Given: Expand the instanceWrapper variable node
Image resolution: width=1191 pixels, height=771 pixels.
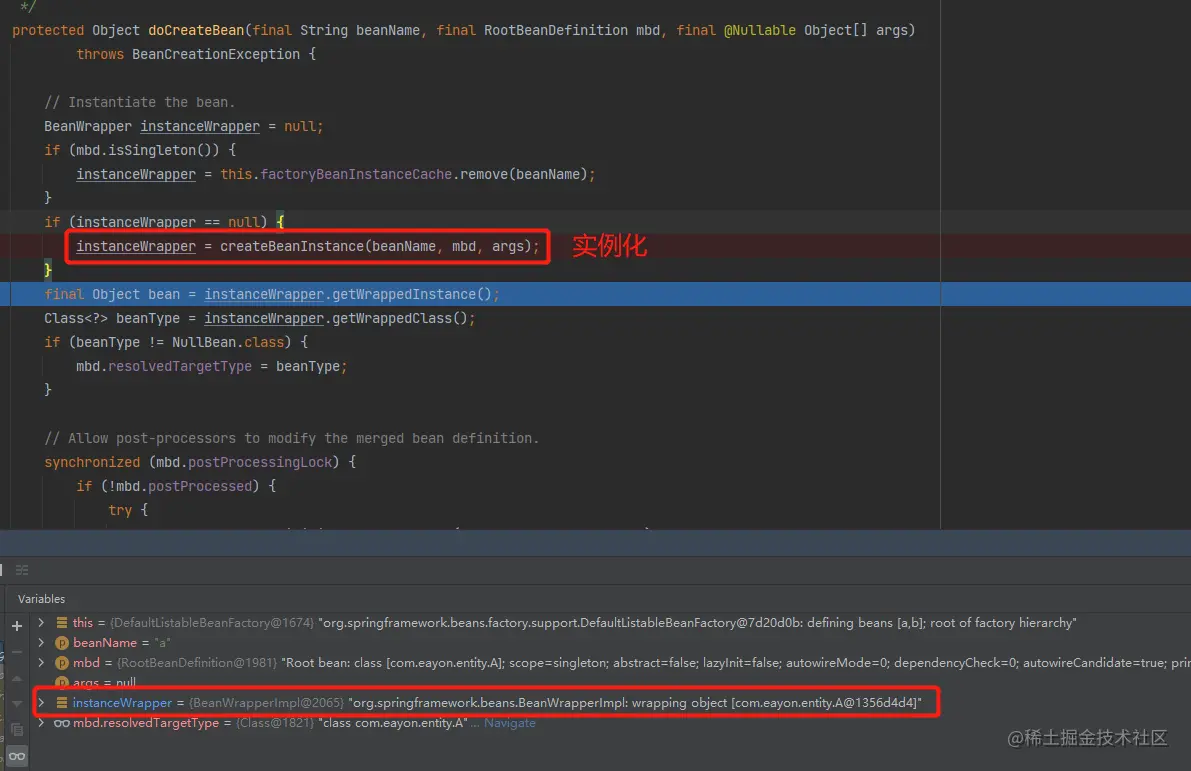Looking at the screenshot, I should (41, 703).
